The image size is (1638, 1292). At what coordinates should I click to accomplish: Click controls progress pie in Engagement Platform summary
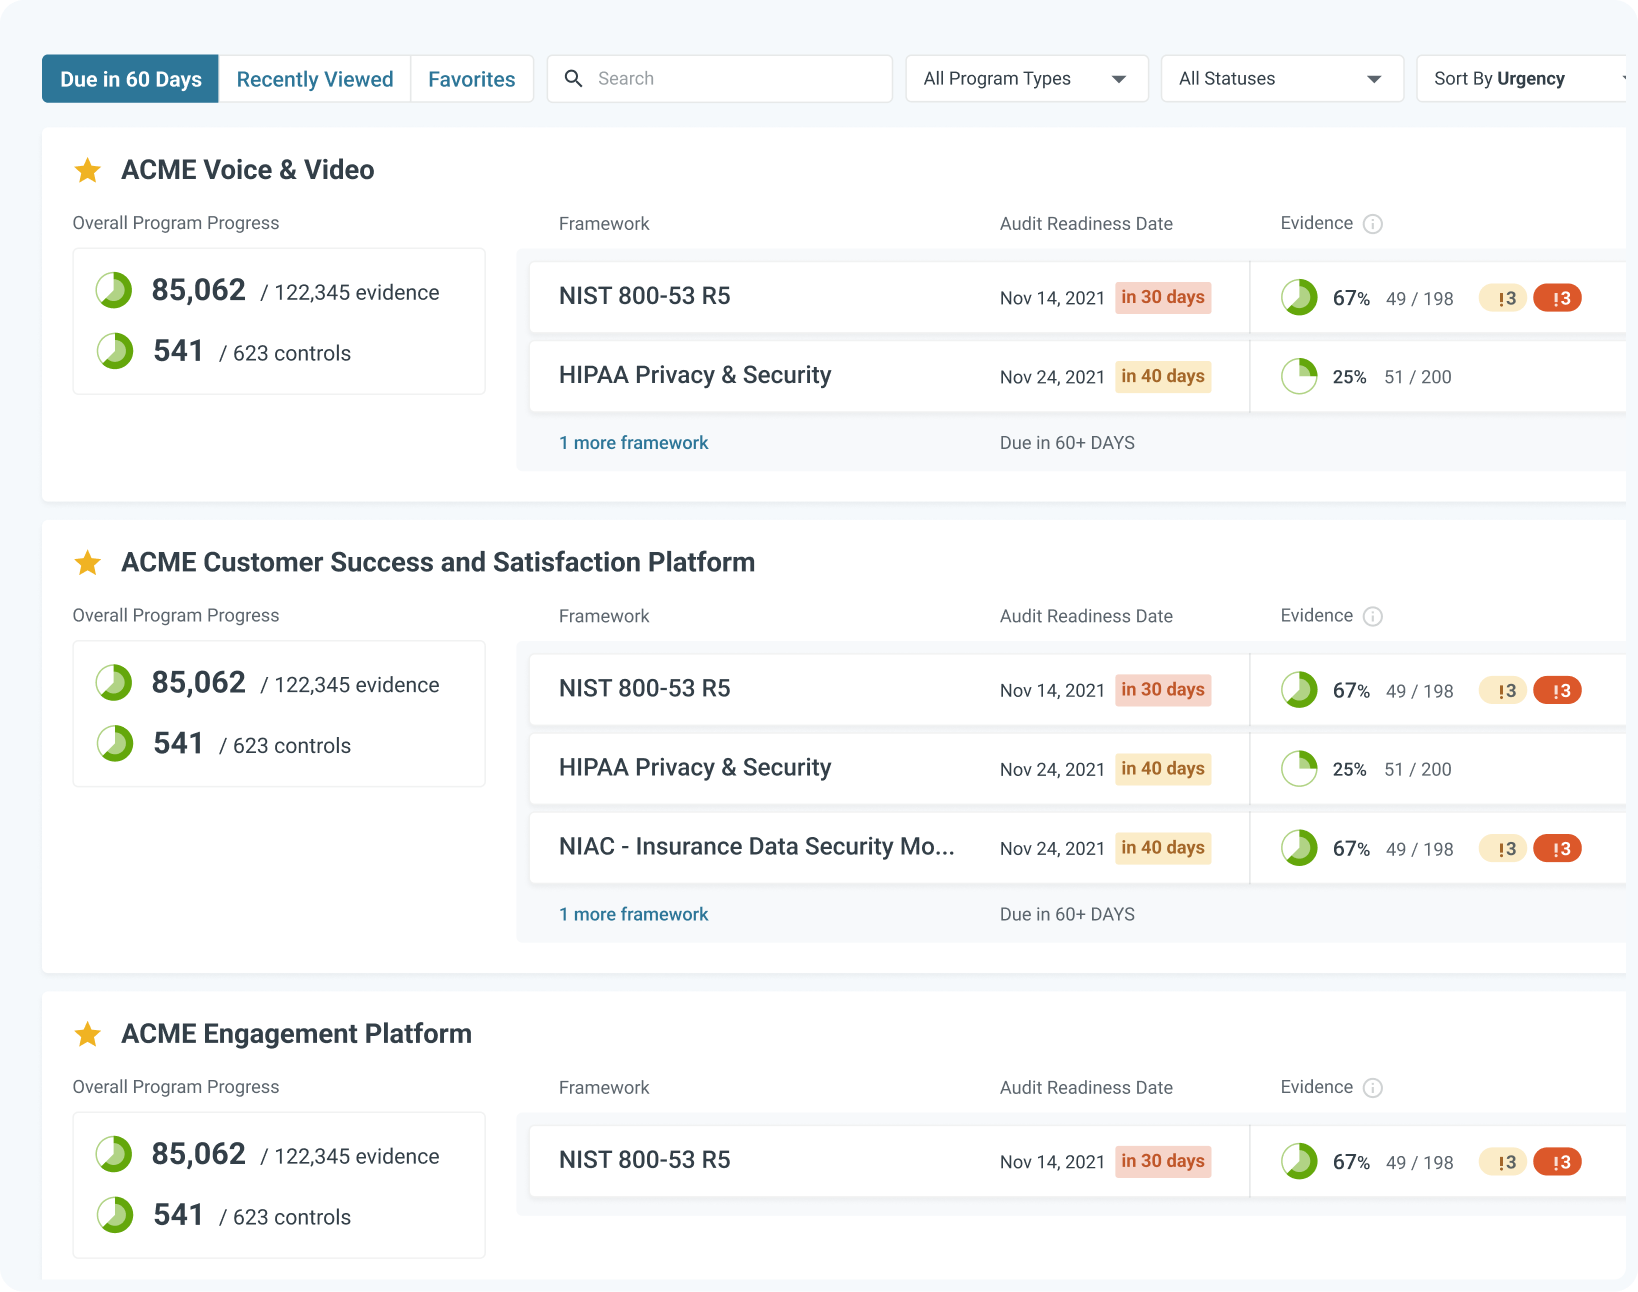[x=115, y=1215]
